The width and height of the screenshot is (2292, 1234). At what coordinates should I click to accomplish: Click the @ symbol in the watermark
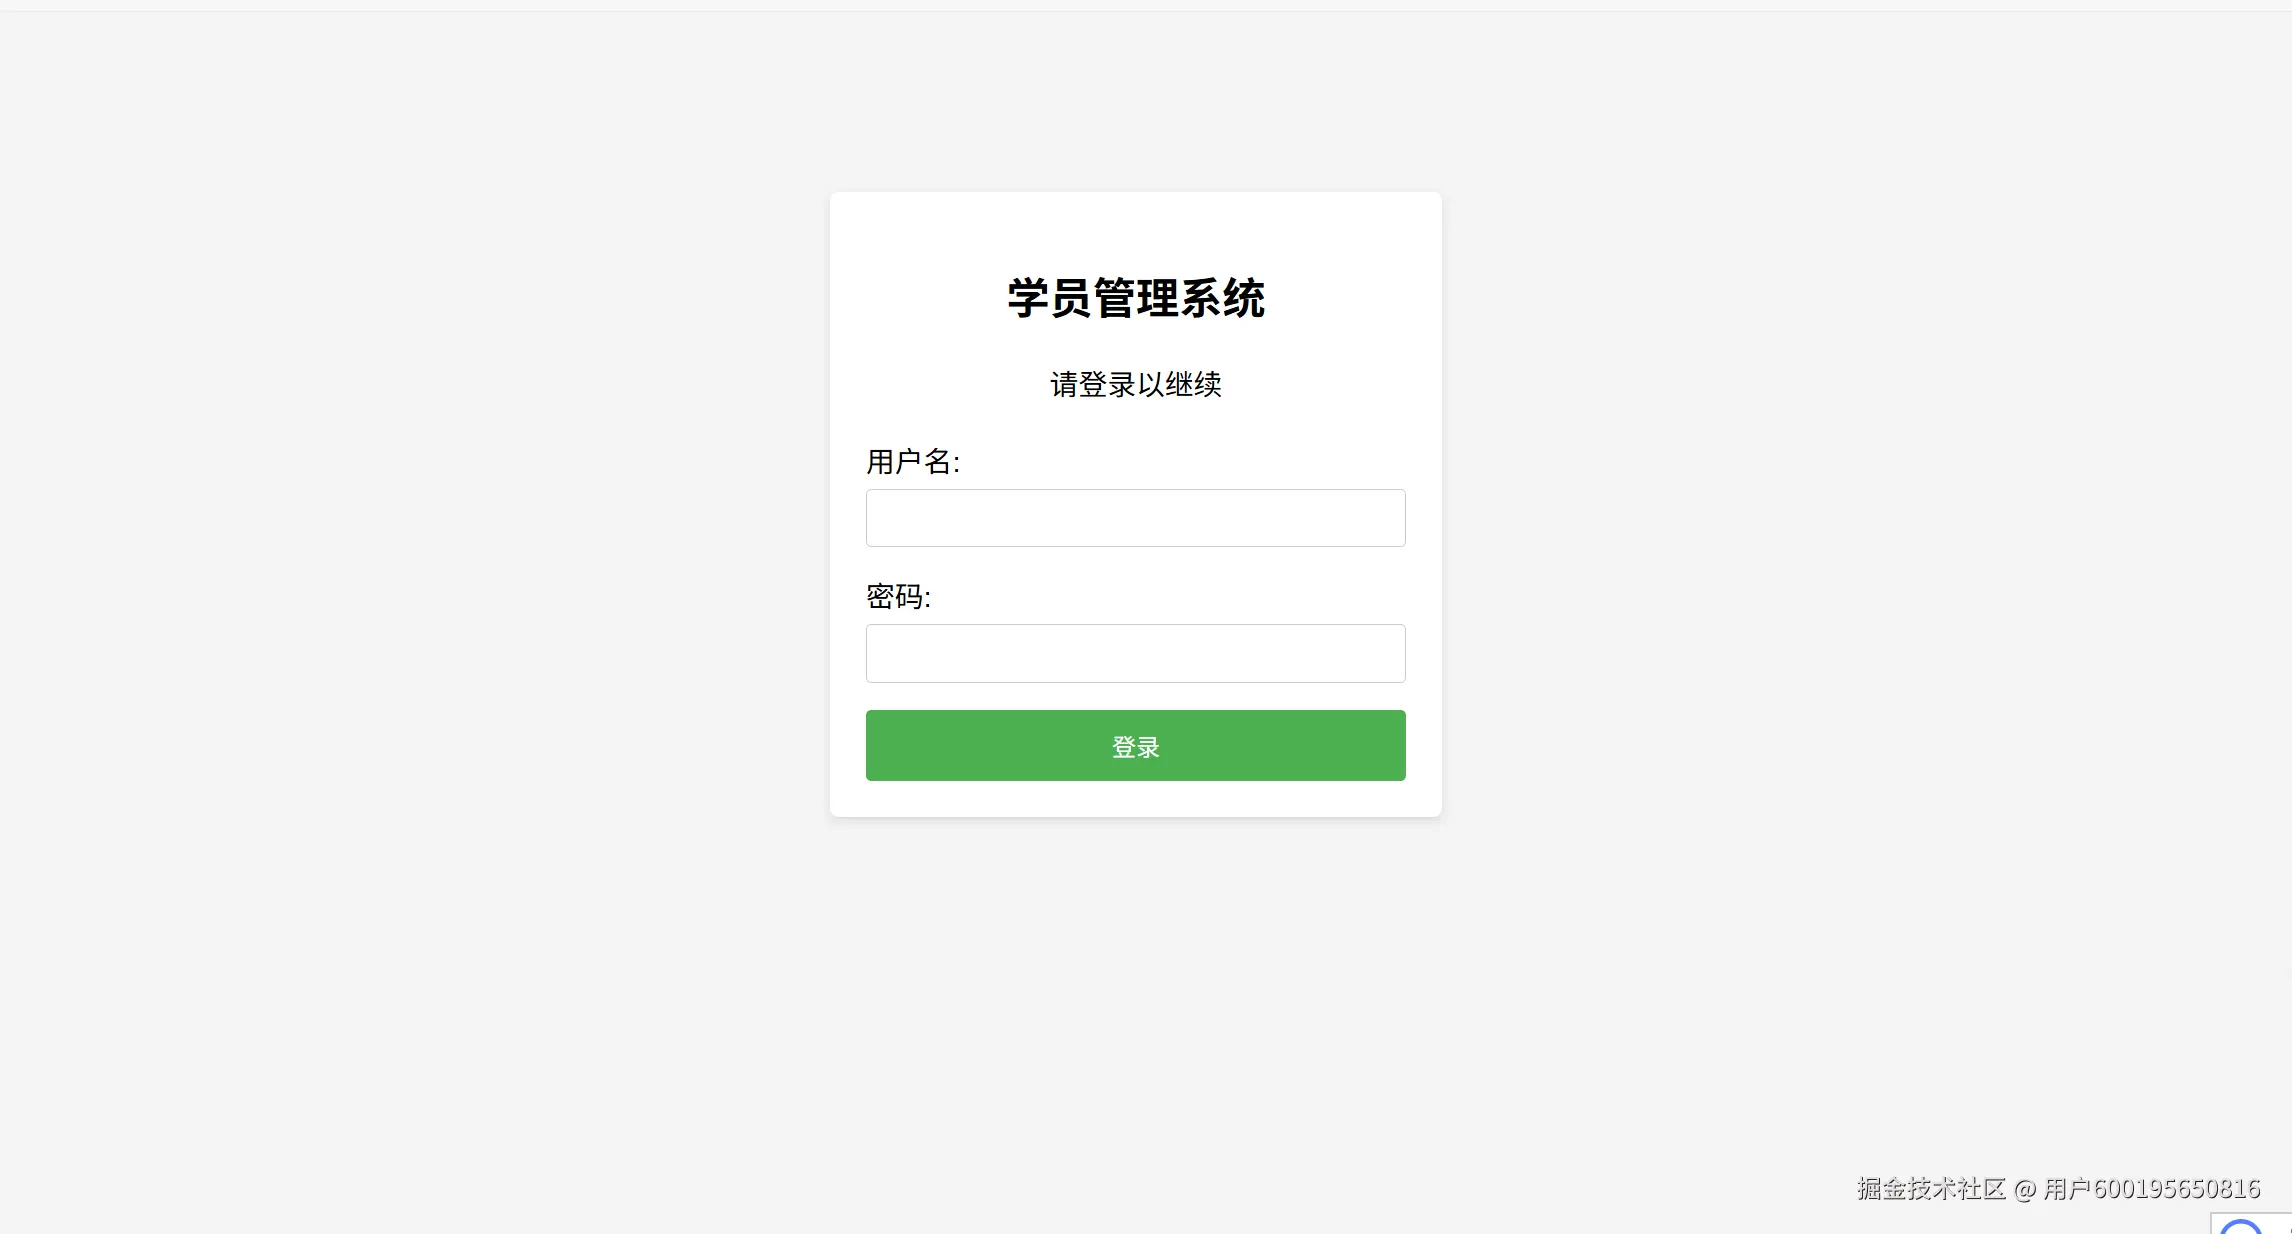(x=2025, y=1189)
